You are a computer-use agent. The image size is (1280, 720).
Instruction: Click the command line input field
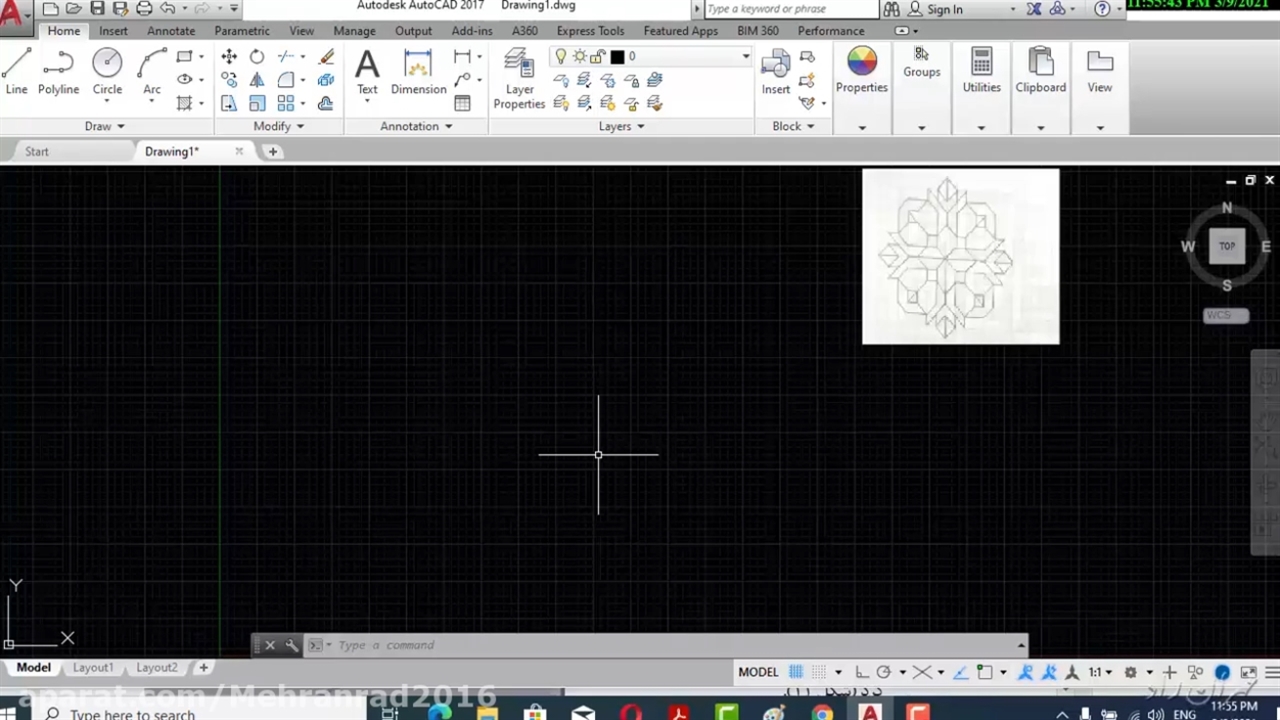click(660, 645)
